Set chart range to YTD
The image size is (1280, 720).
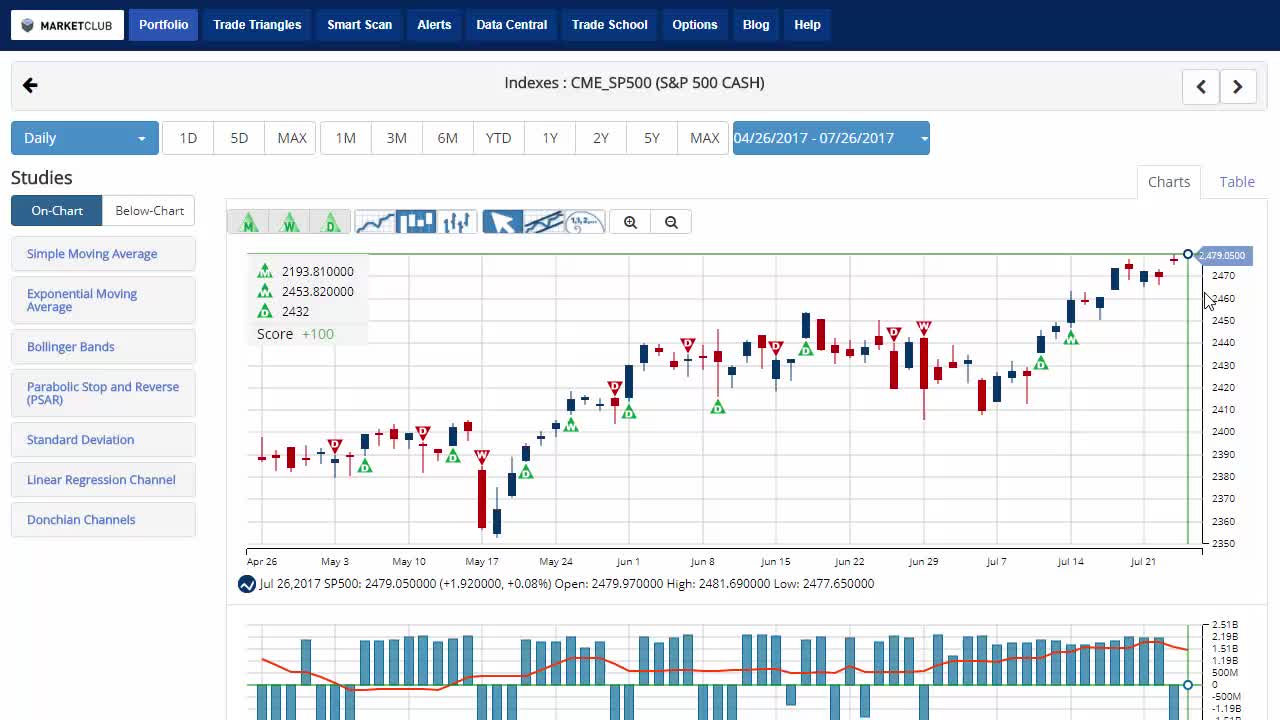pyautogui.click(x=499, y=138)
